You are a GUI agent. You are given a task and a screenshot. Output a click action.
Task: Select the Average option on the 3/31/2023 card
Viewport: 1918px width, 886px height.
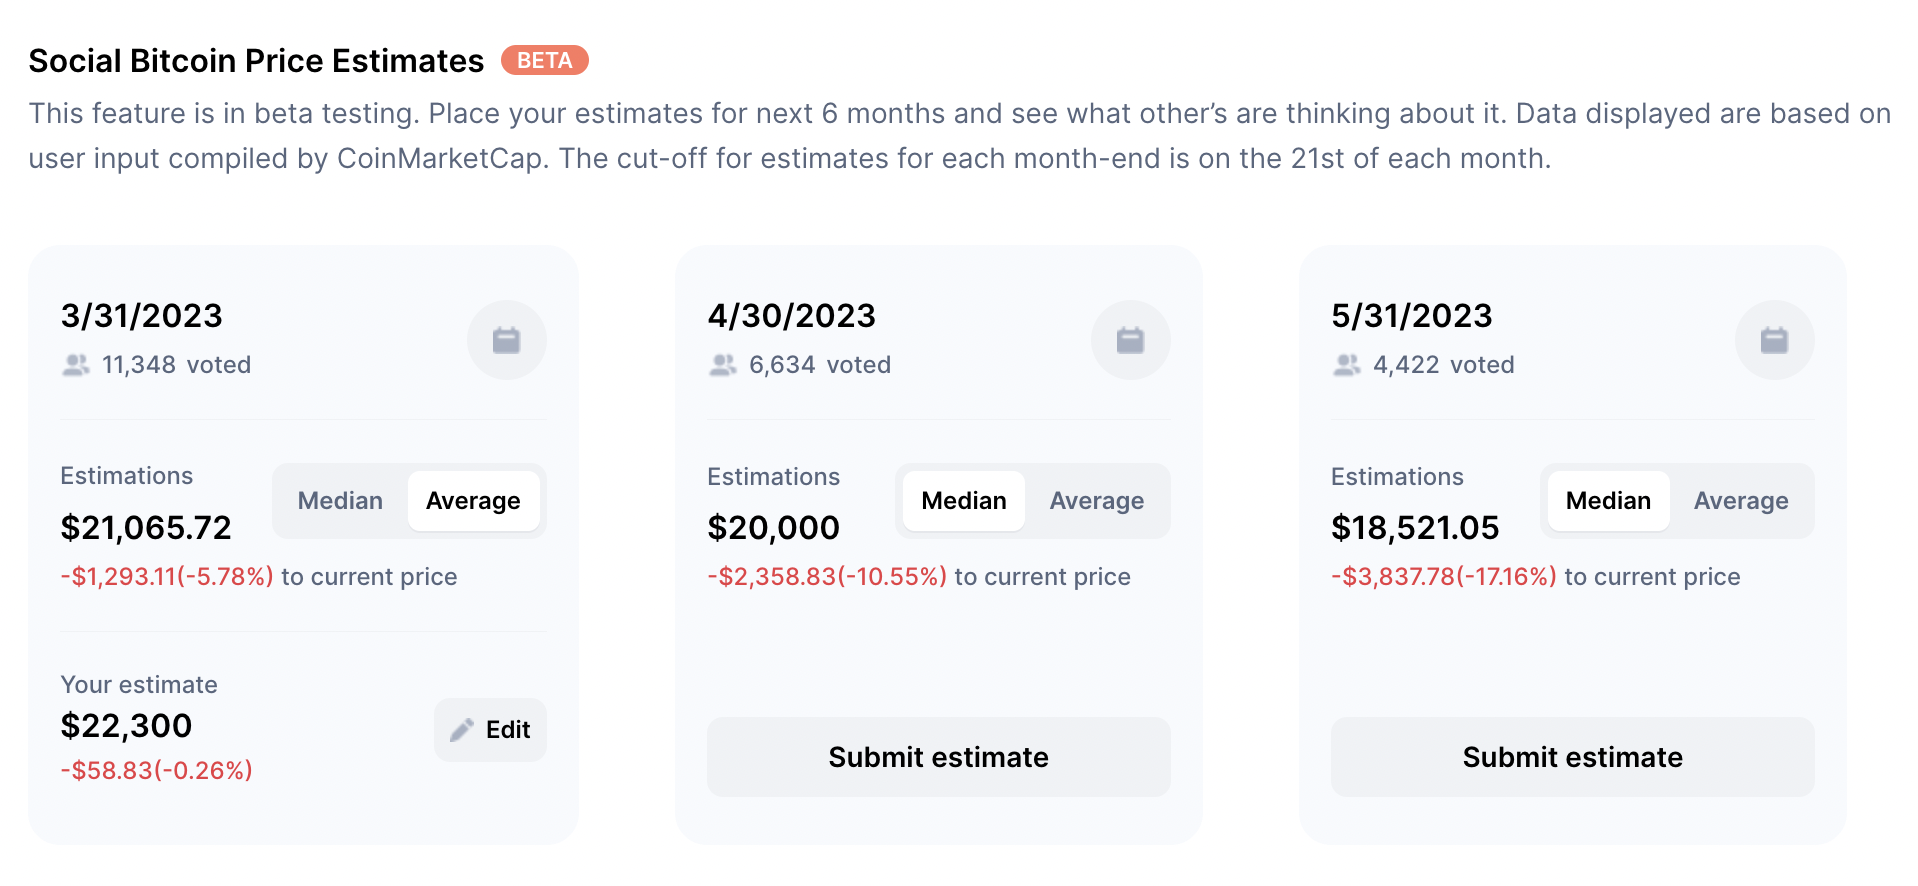click(x=473, y=501)
